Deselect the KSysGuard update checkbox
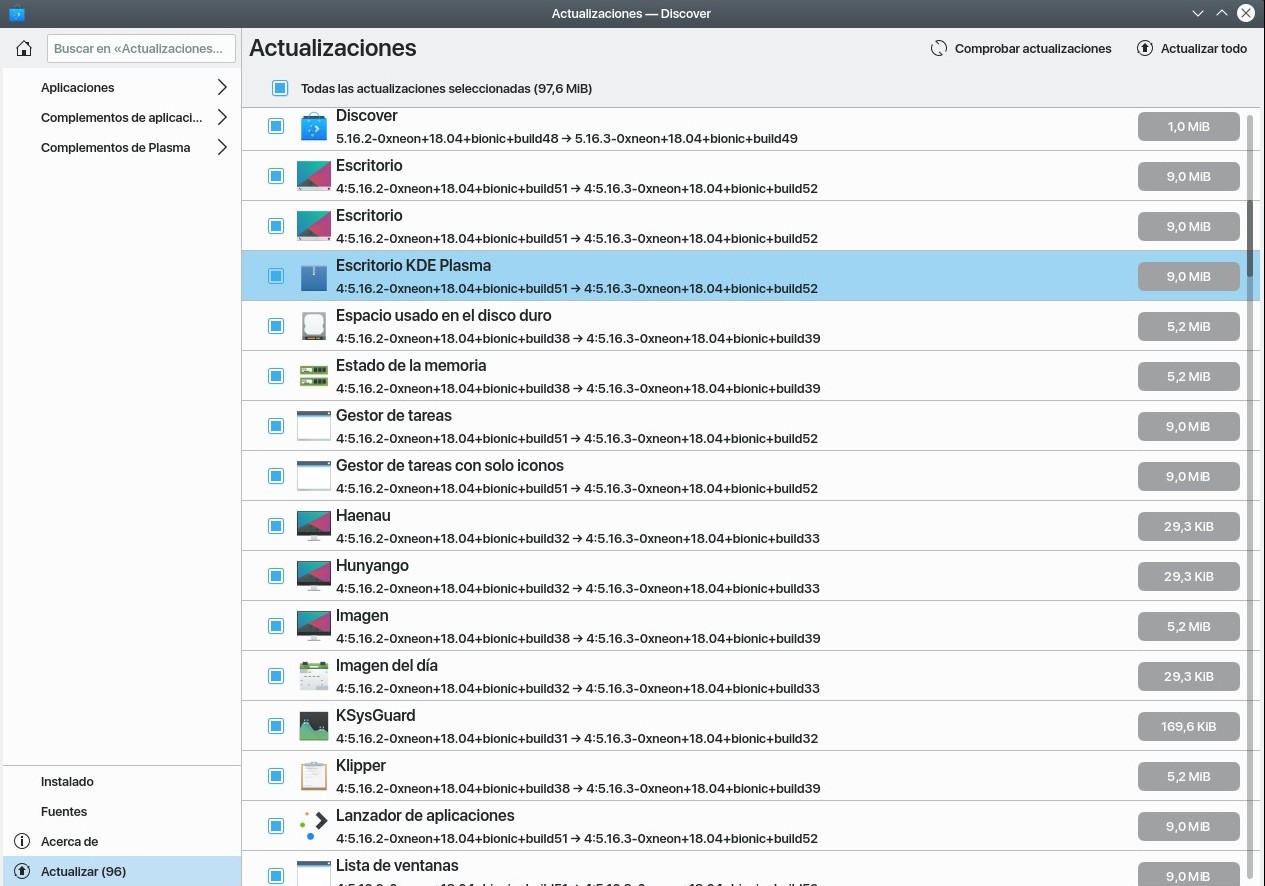 (x=276, y=726)
